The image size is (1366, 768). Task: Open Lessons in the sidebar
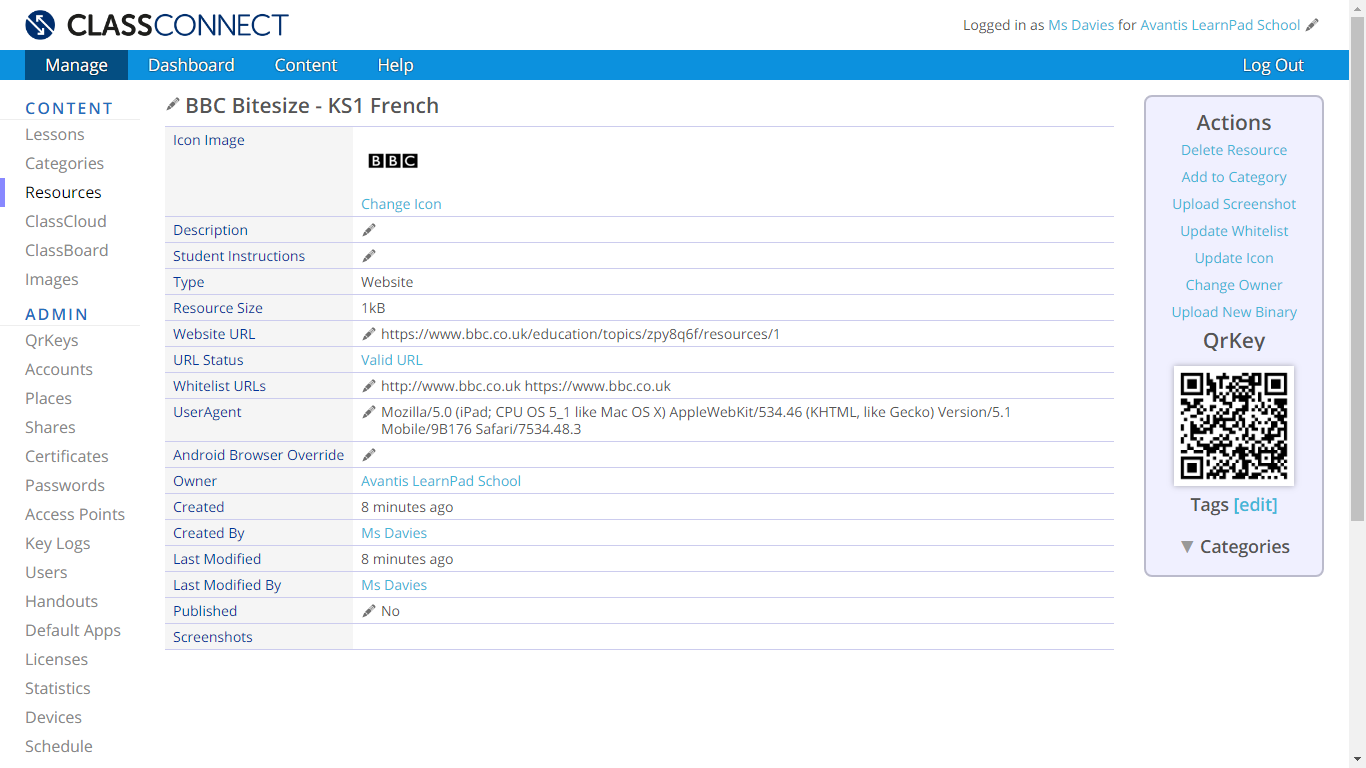(x=55, y=135)
